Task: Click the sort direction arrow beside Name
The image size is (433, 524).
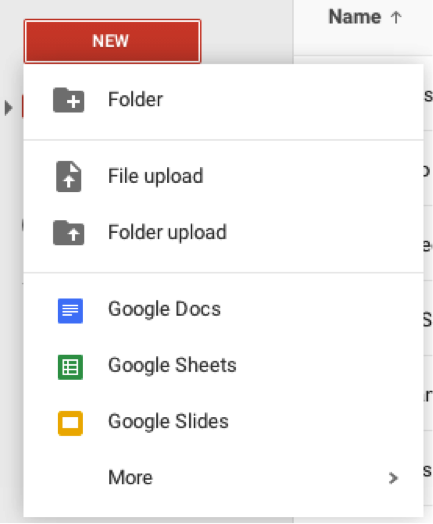Action: (396, 17)
